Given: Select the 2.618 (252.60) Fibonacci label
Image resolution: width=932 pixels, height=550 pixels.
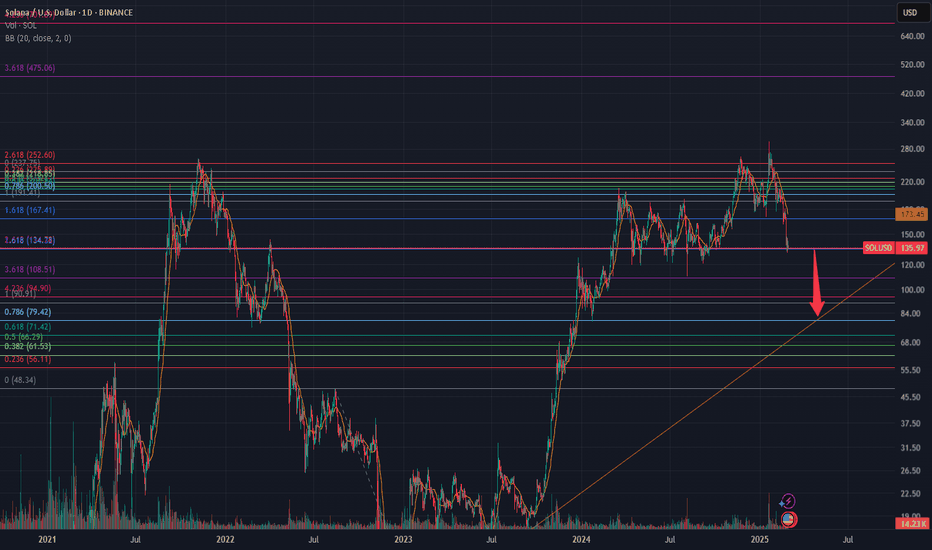Looking at the screenshot, I should tap(30, 155).
